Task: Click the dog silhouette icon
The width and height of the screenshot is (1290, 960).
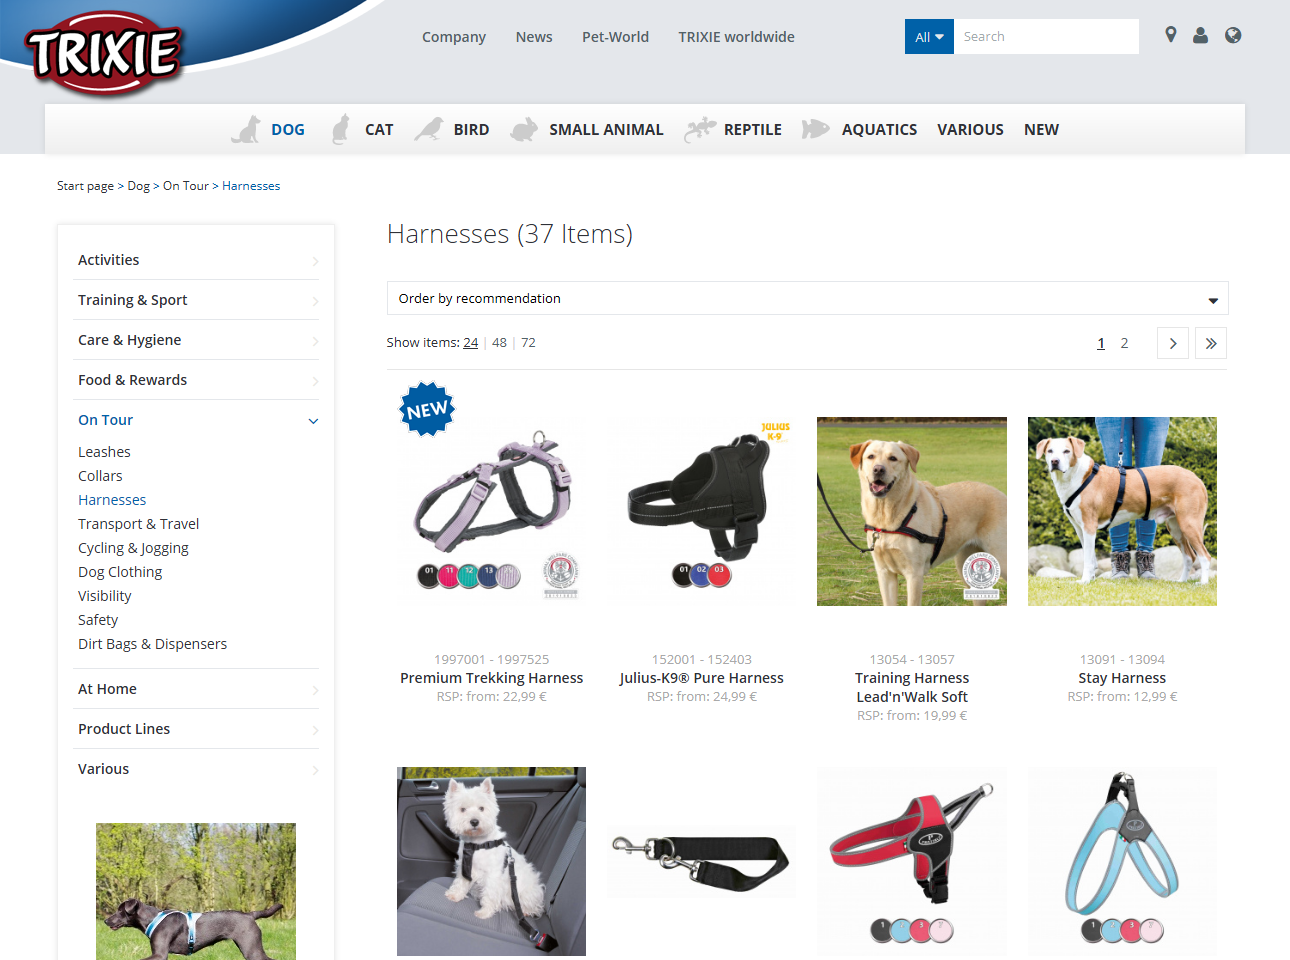Action: pos(246,129)
